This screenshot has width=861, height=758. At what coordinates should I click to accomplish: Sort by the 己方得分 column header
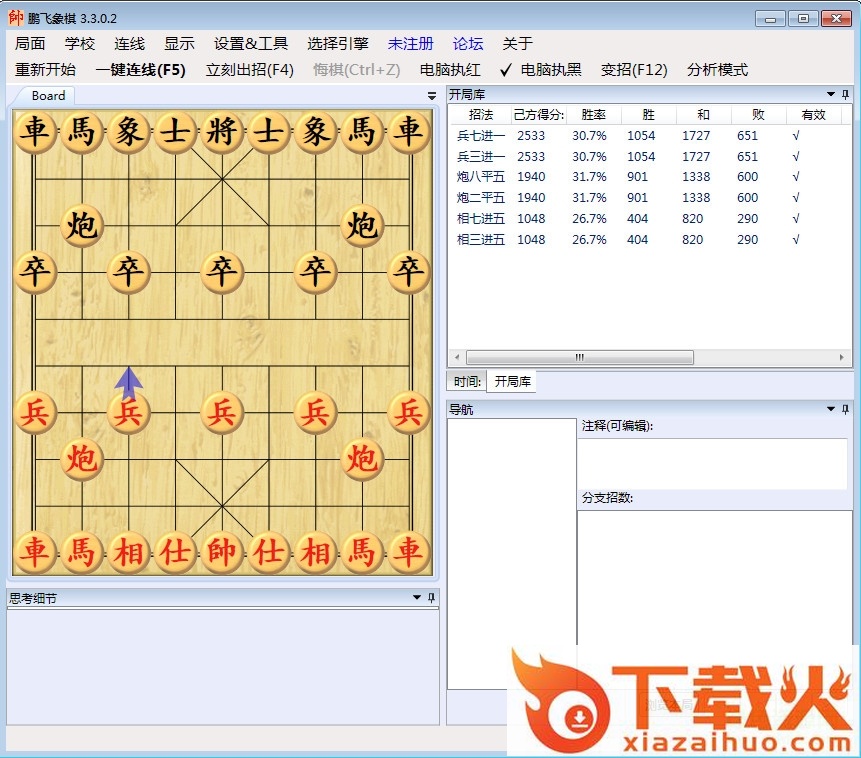[x=539, y=114]
